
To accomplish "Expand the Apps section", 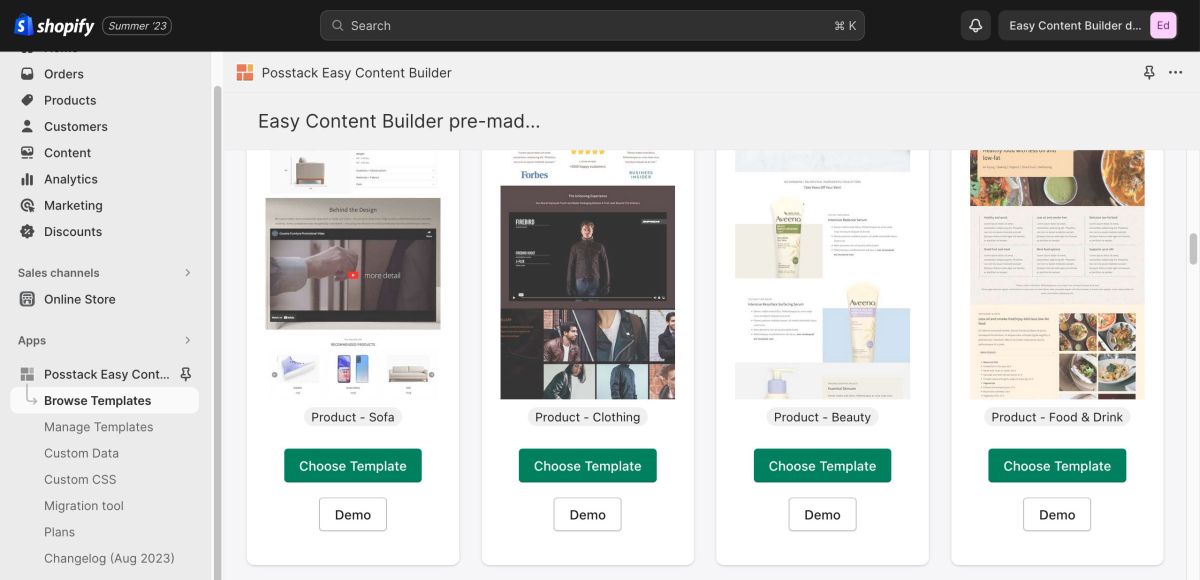I will tap(187, 340).
